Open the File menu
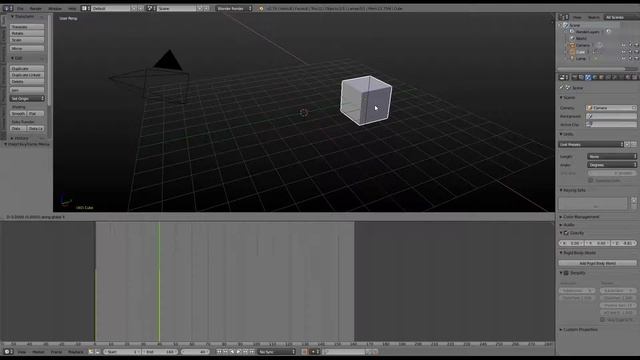This screenshot has width=640, height=360. (x=20, y=8)
